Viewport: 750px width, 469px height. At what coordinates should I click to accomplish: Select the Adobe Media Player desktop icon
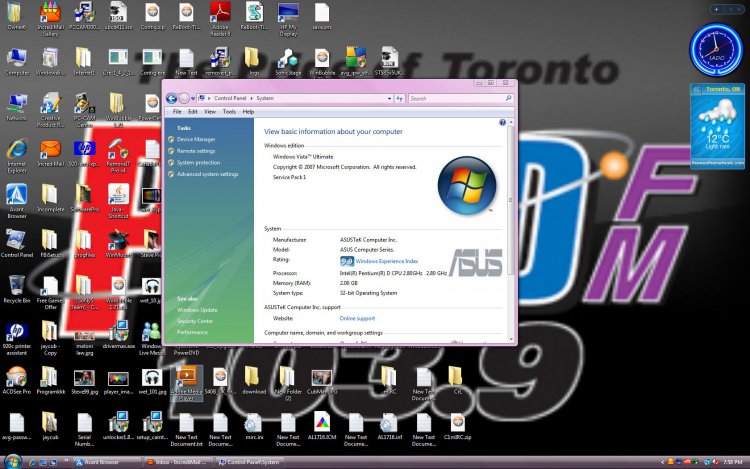click(186, 382)
